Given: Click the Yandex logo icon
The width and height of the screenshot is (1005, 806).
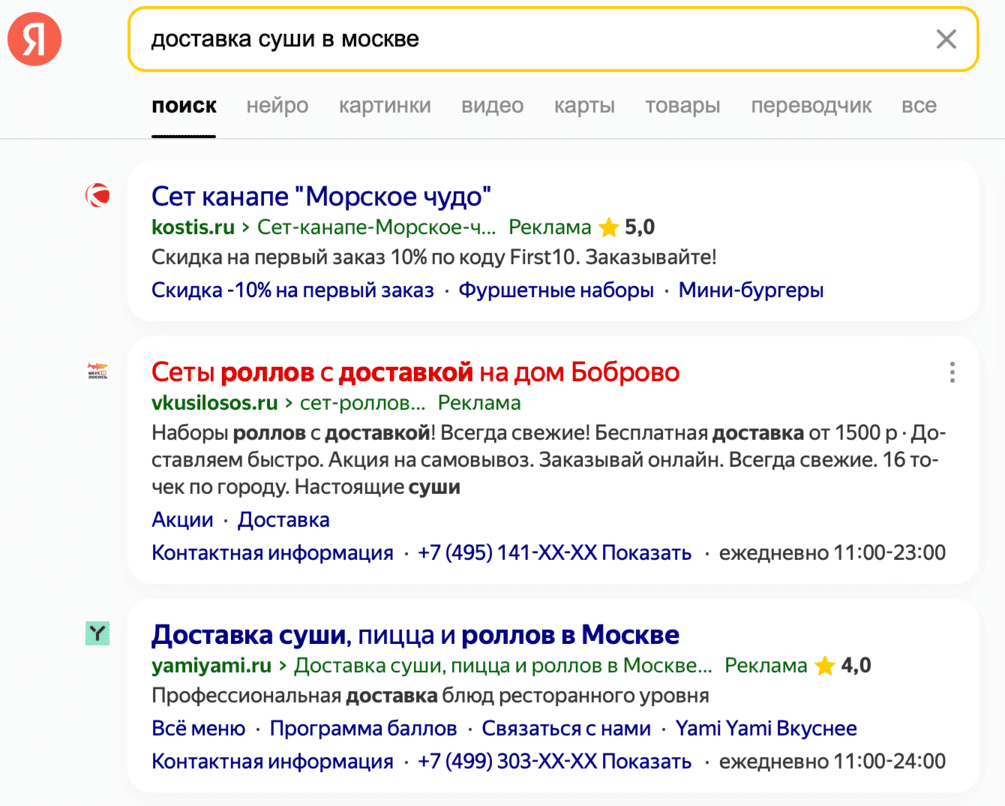Looking at the screenshot, I should pos(35,39).
